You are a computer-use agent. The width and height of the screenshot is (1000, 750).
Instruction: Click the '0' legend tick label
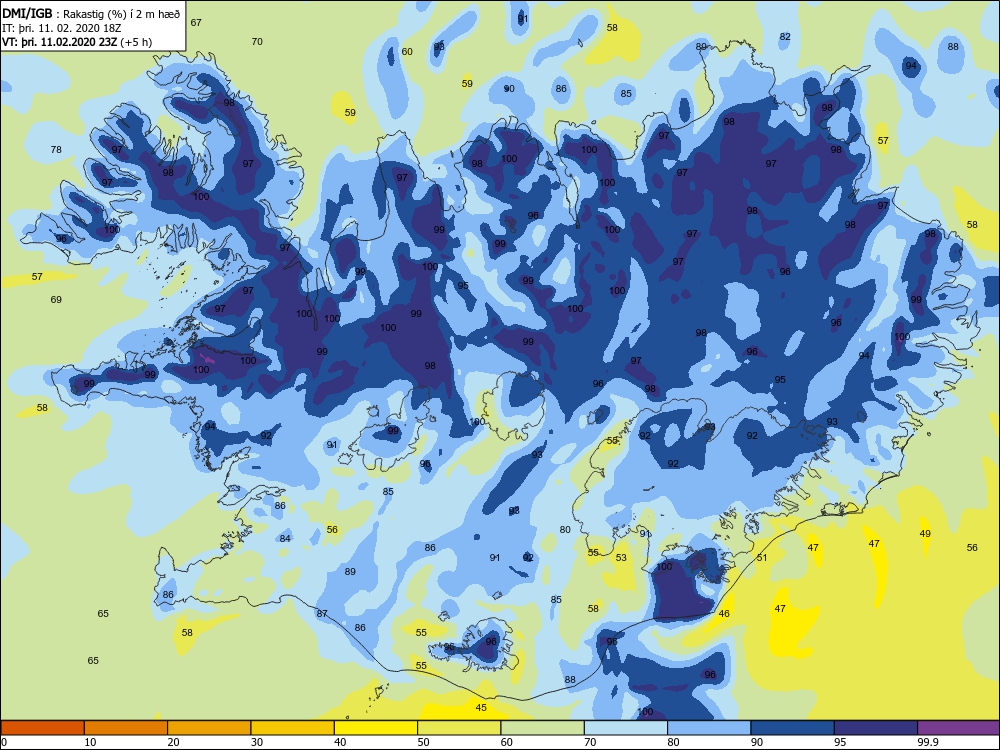point(4,742)
